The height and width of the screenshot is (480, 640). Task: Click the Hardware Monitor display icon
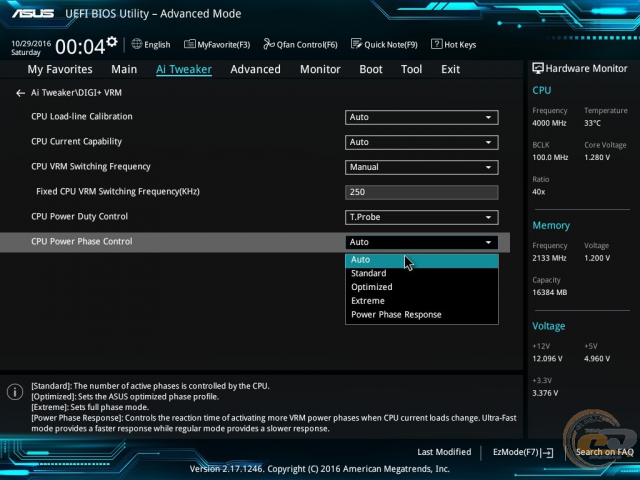coord(538,69)
